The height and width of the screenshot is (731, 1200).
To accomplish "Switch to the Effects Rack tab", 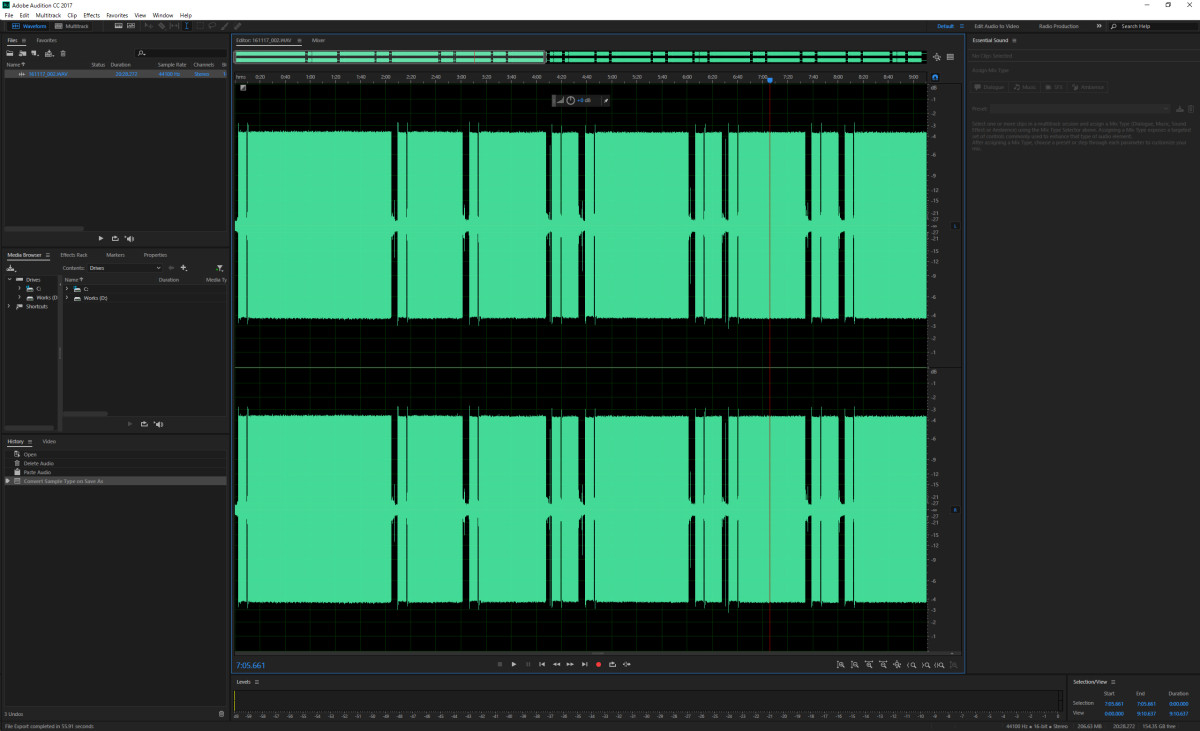I will coord(74,255).
